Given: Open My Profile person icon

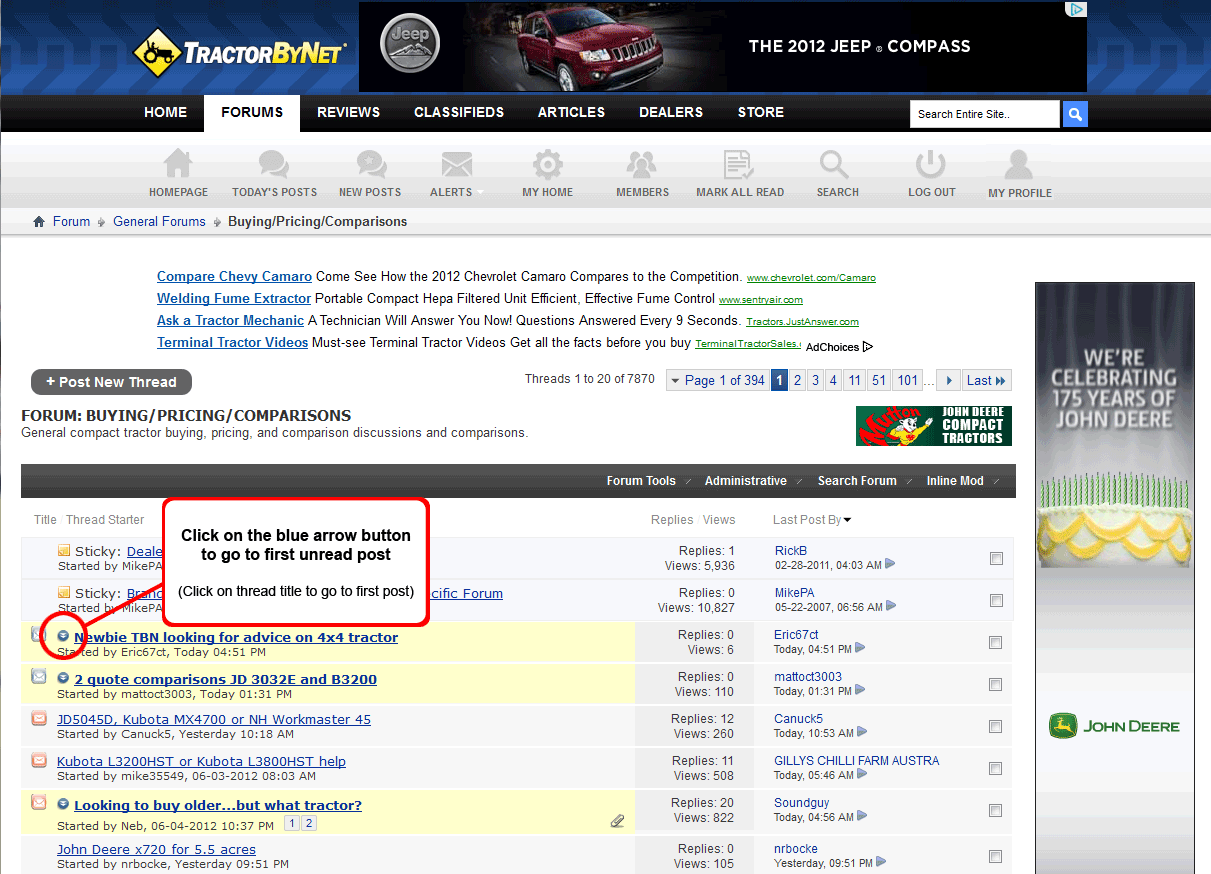Looking at the screenshot, I should click(x=1019, y=165).
